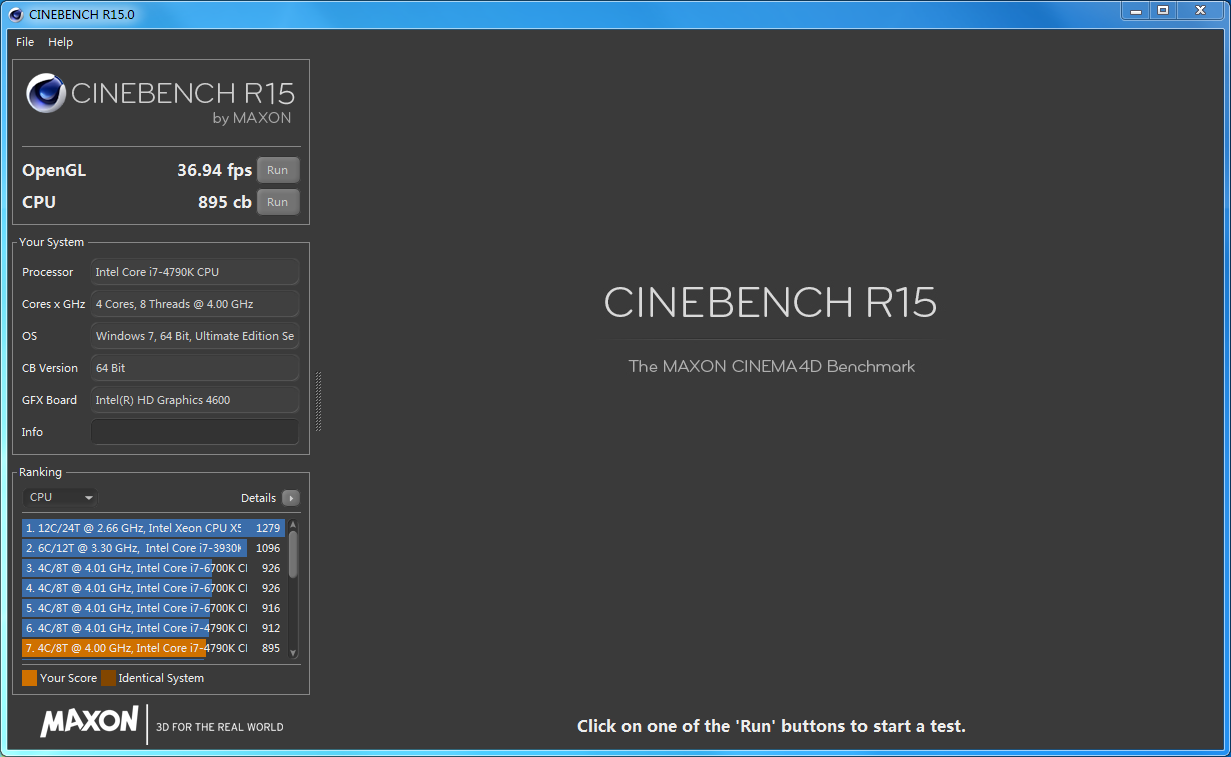Run the OpenGL benchmark test
This screenshot has height=757, width=1231.
coord(278,170)
